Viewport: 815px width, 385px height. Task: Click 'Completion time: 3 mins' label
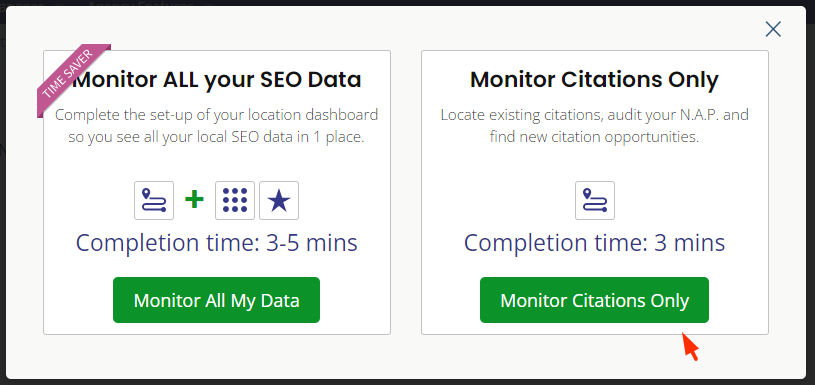pos(594,243)
